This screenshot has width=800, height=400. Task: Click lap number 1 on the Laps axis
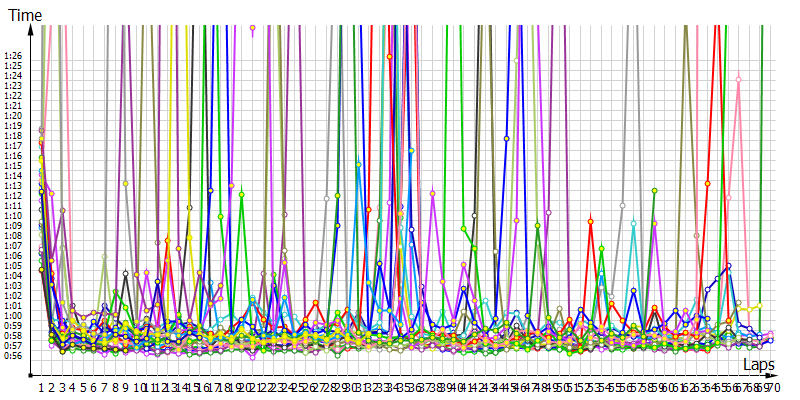point(41,386)
